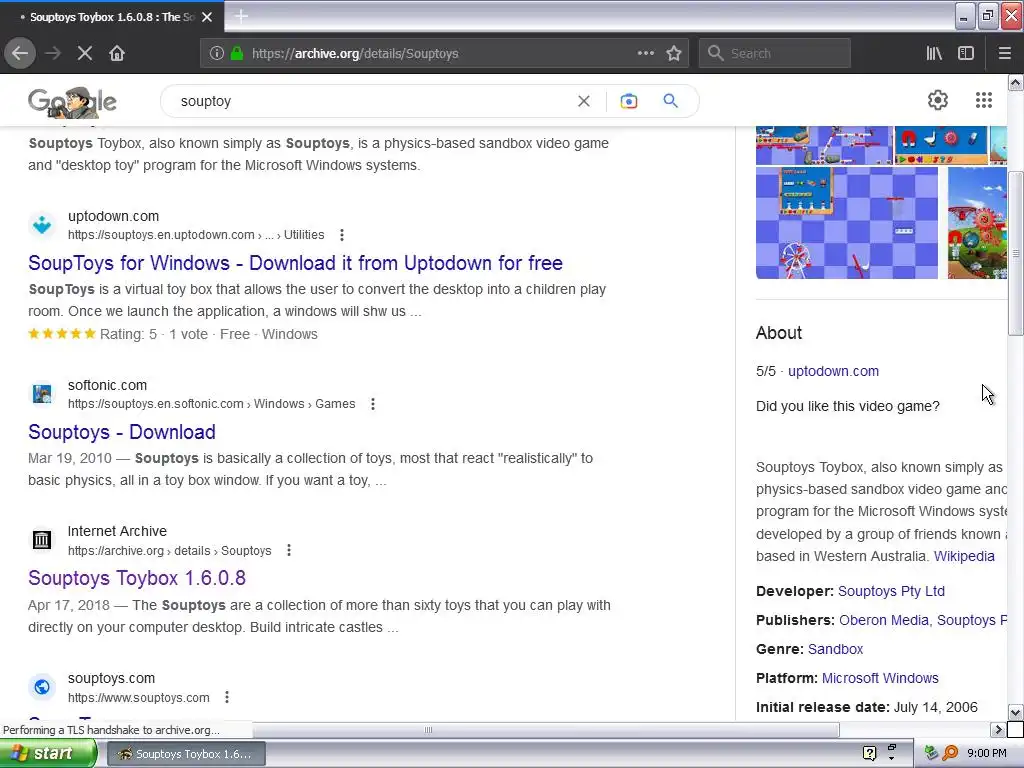The height and width of the screenshot is (768, 1024).
Task: Click the Internet Archive site name
Action: point(118,532)
